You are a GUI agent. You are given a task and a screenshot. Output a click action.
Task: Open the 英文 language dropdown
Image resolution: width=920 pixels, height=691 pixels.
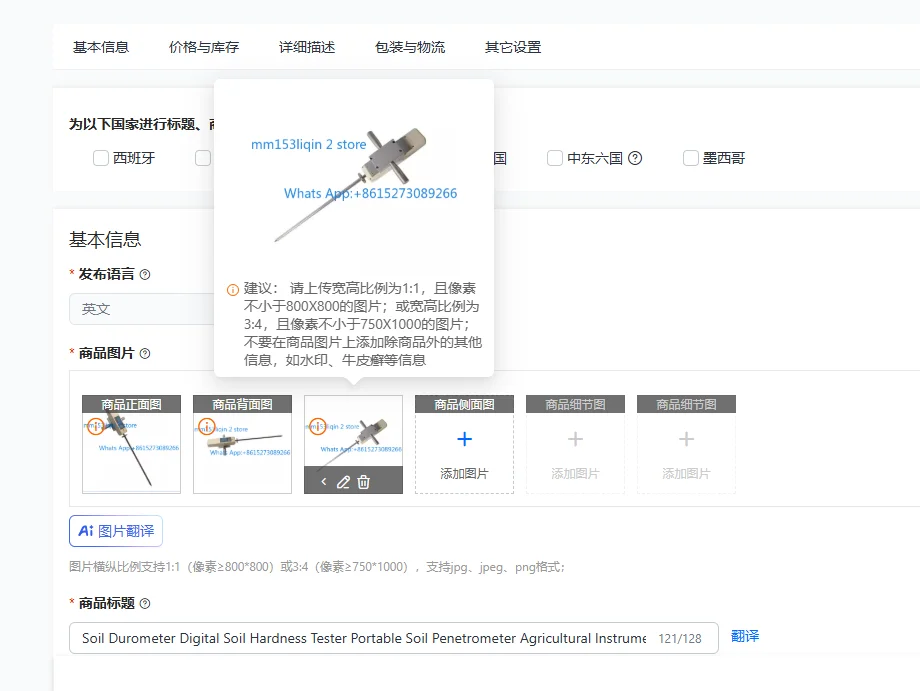point(142,309)
